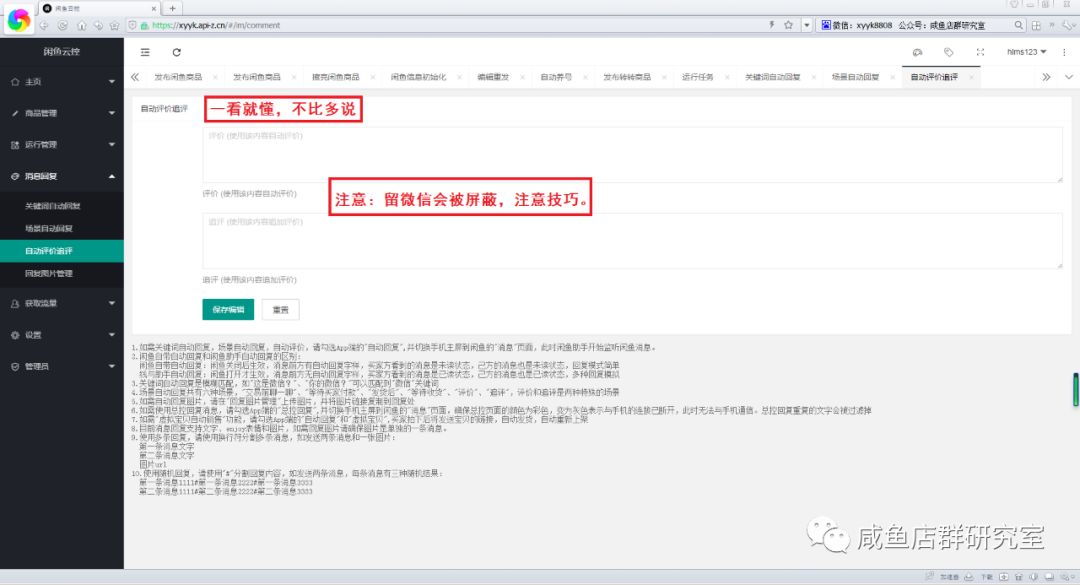1080x585 pixels.
Task: Switch to the 关键词自动回复 tab
Action: click(x=772, y=77)
